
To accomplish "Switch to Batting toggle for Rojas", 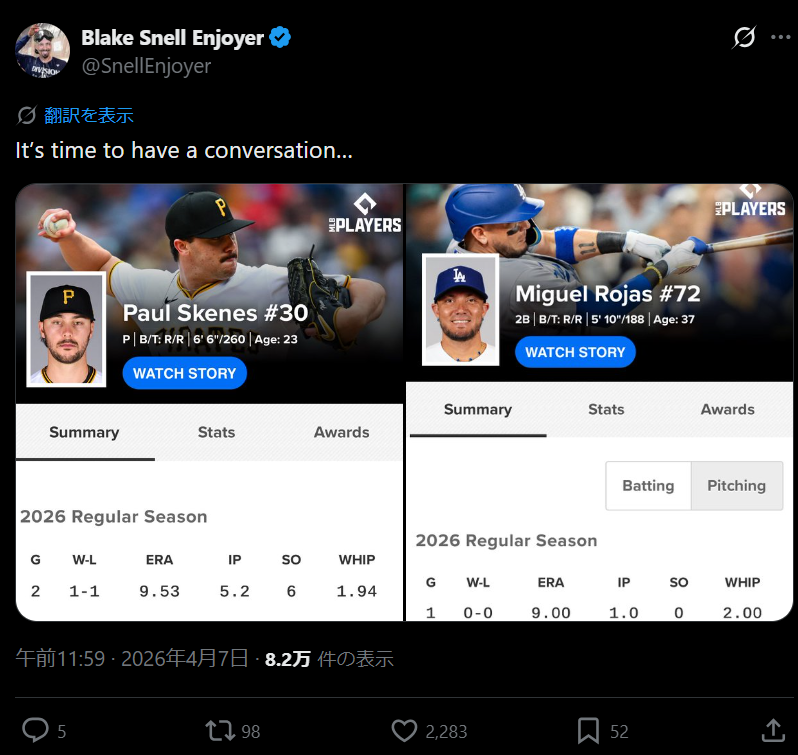I will click(x=648, y=486).
